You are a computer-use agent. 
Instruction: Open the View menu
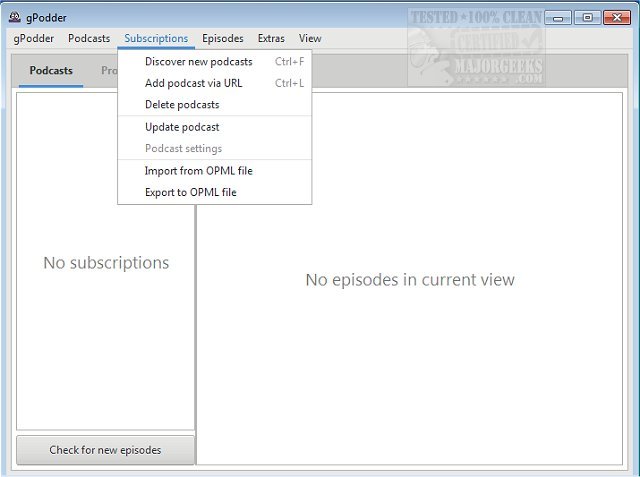point(310,38)
